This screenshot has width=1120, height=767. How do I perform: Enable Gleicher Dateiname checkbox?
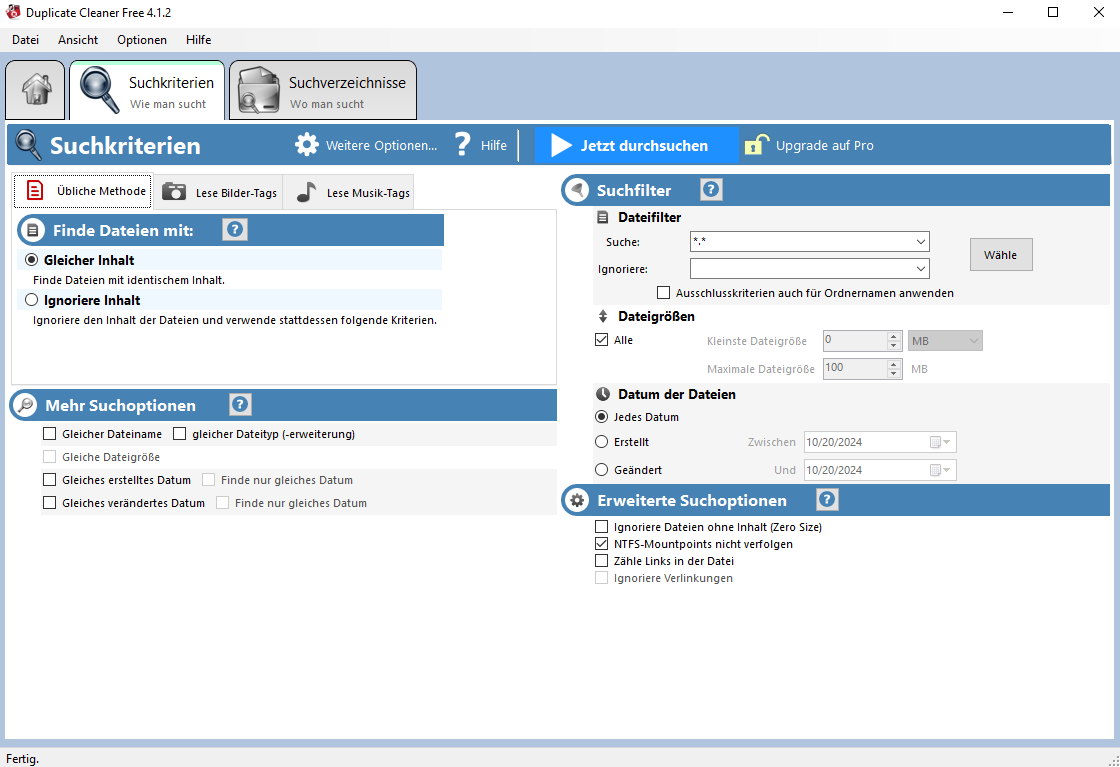(x=48, y=434)
